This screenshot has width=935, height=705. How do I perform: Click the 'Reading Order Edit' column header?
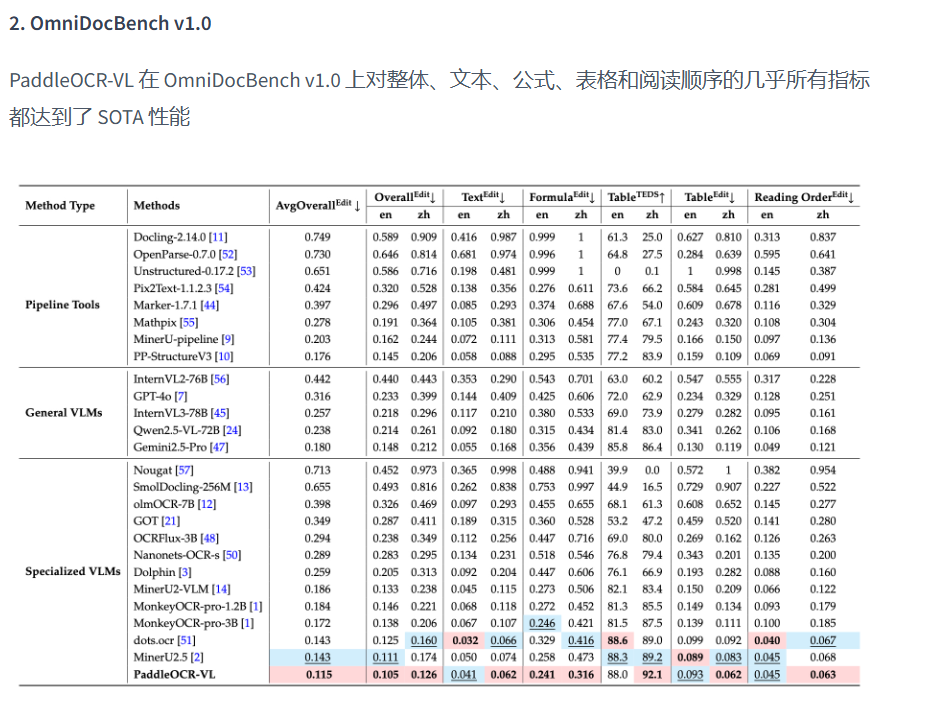pyautogui.click(x=803, y=197)
